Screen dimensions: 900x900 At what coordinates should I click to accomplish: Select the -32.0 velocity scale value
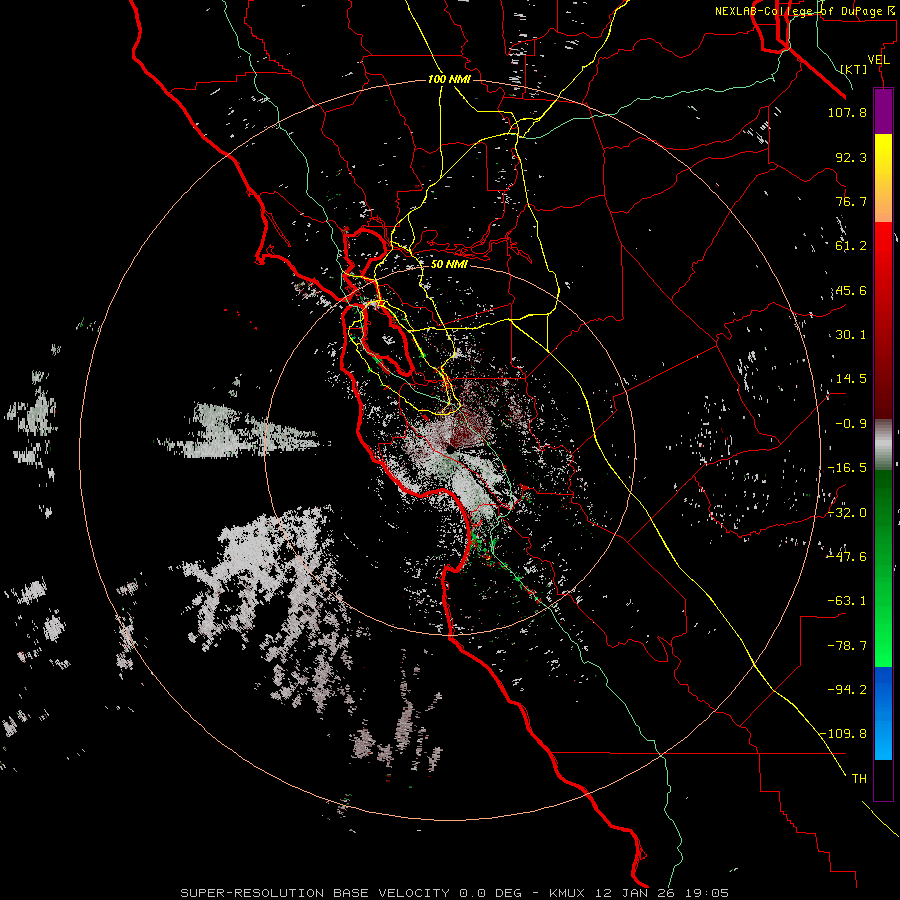click(x=847, y=513)
